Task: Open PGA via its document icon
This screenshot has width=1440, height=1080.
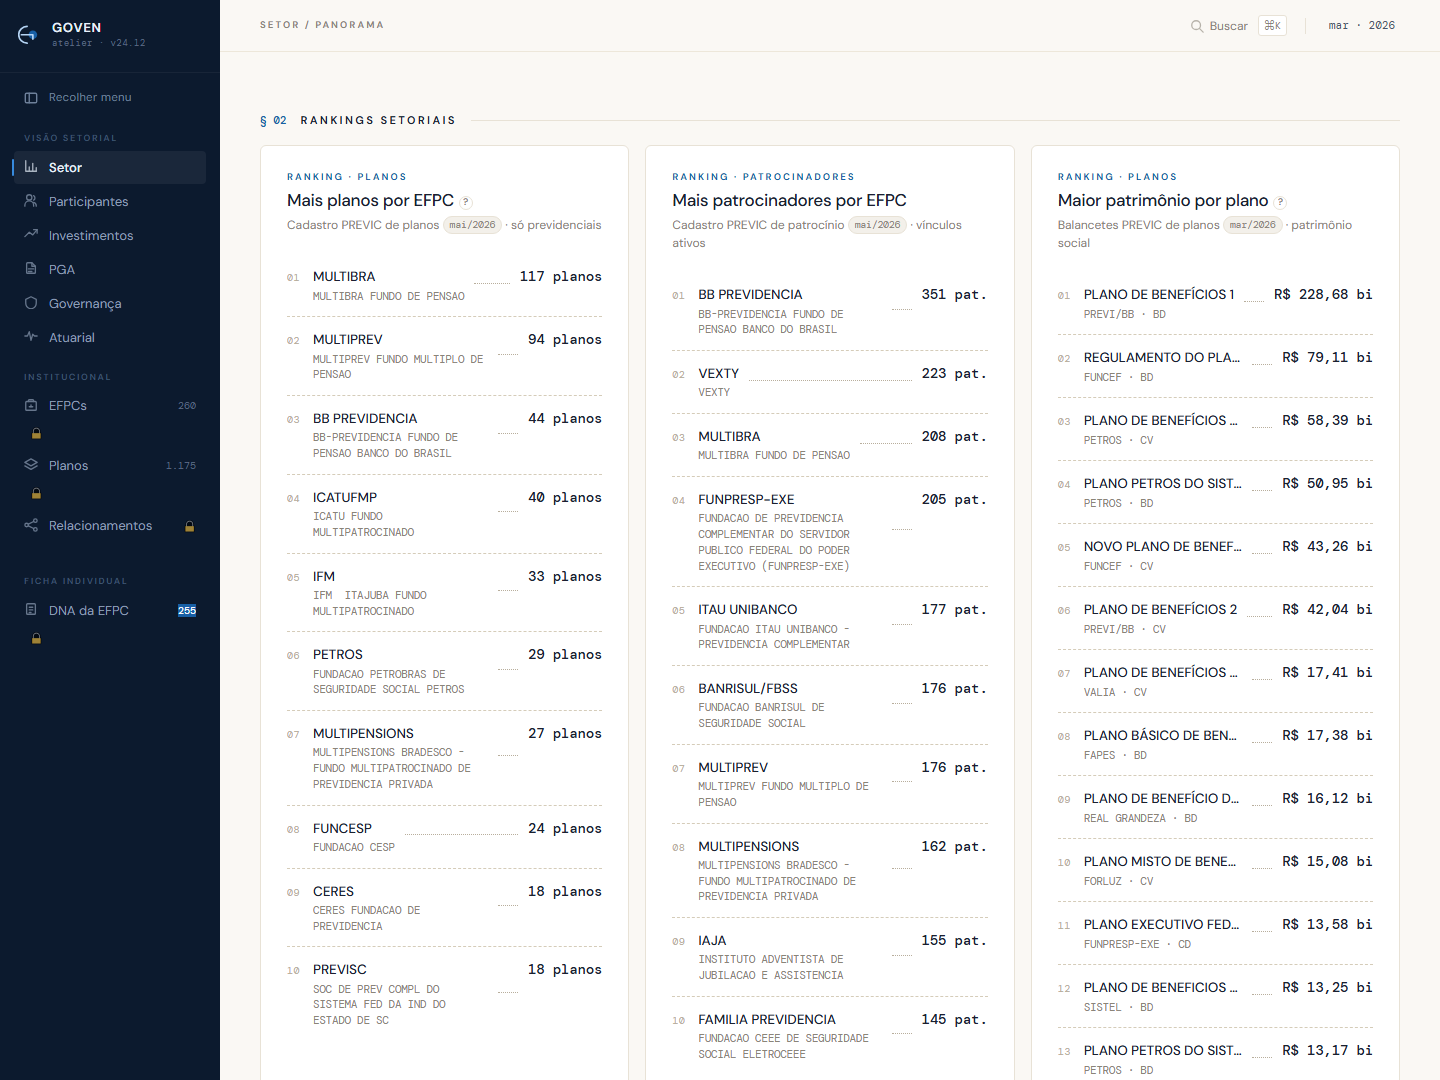Action: point(31,269)
